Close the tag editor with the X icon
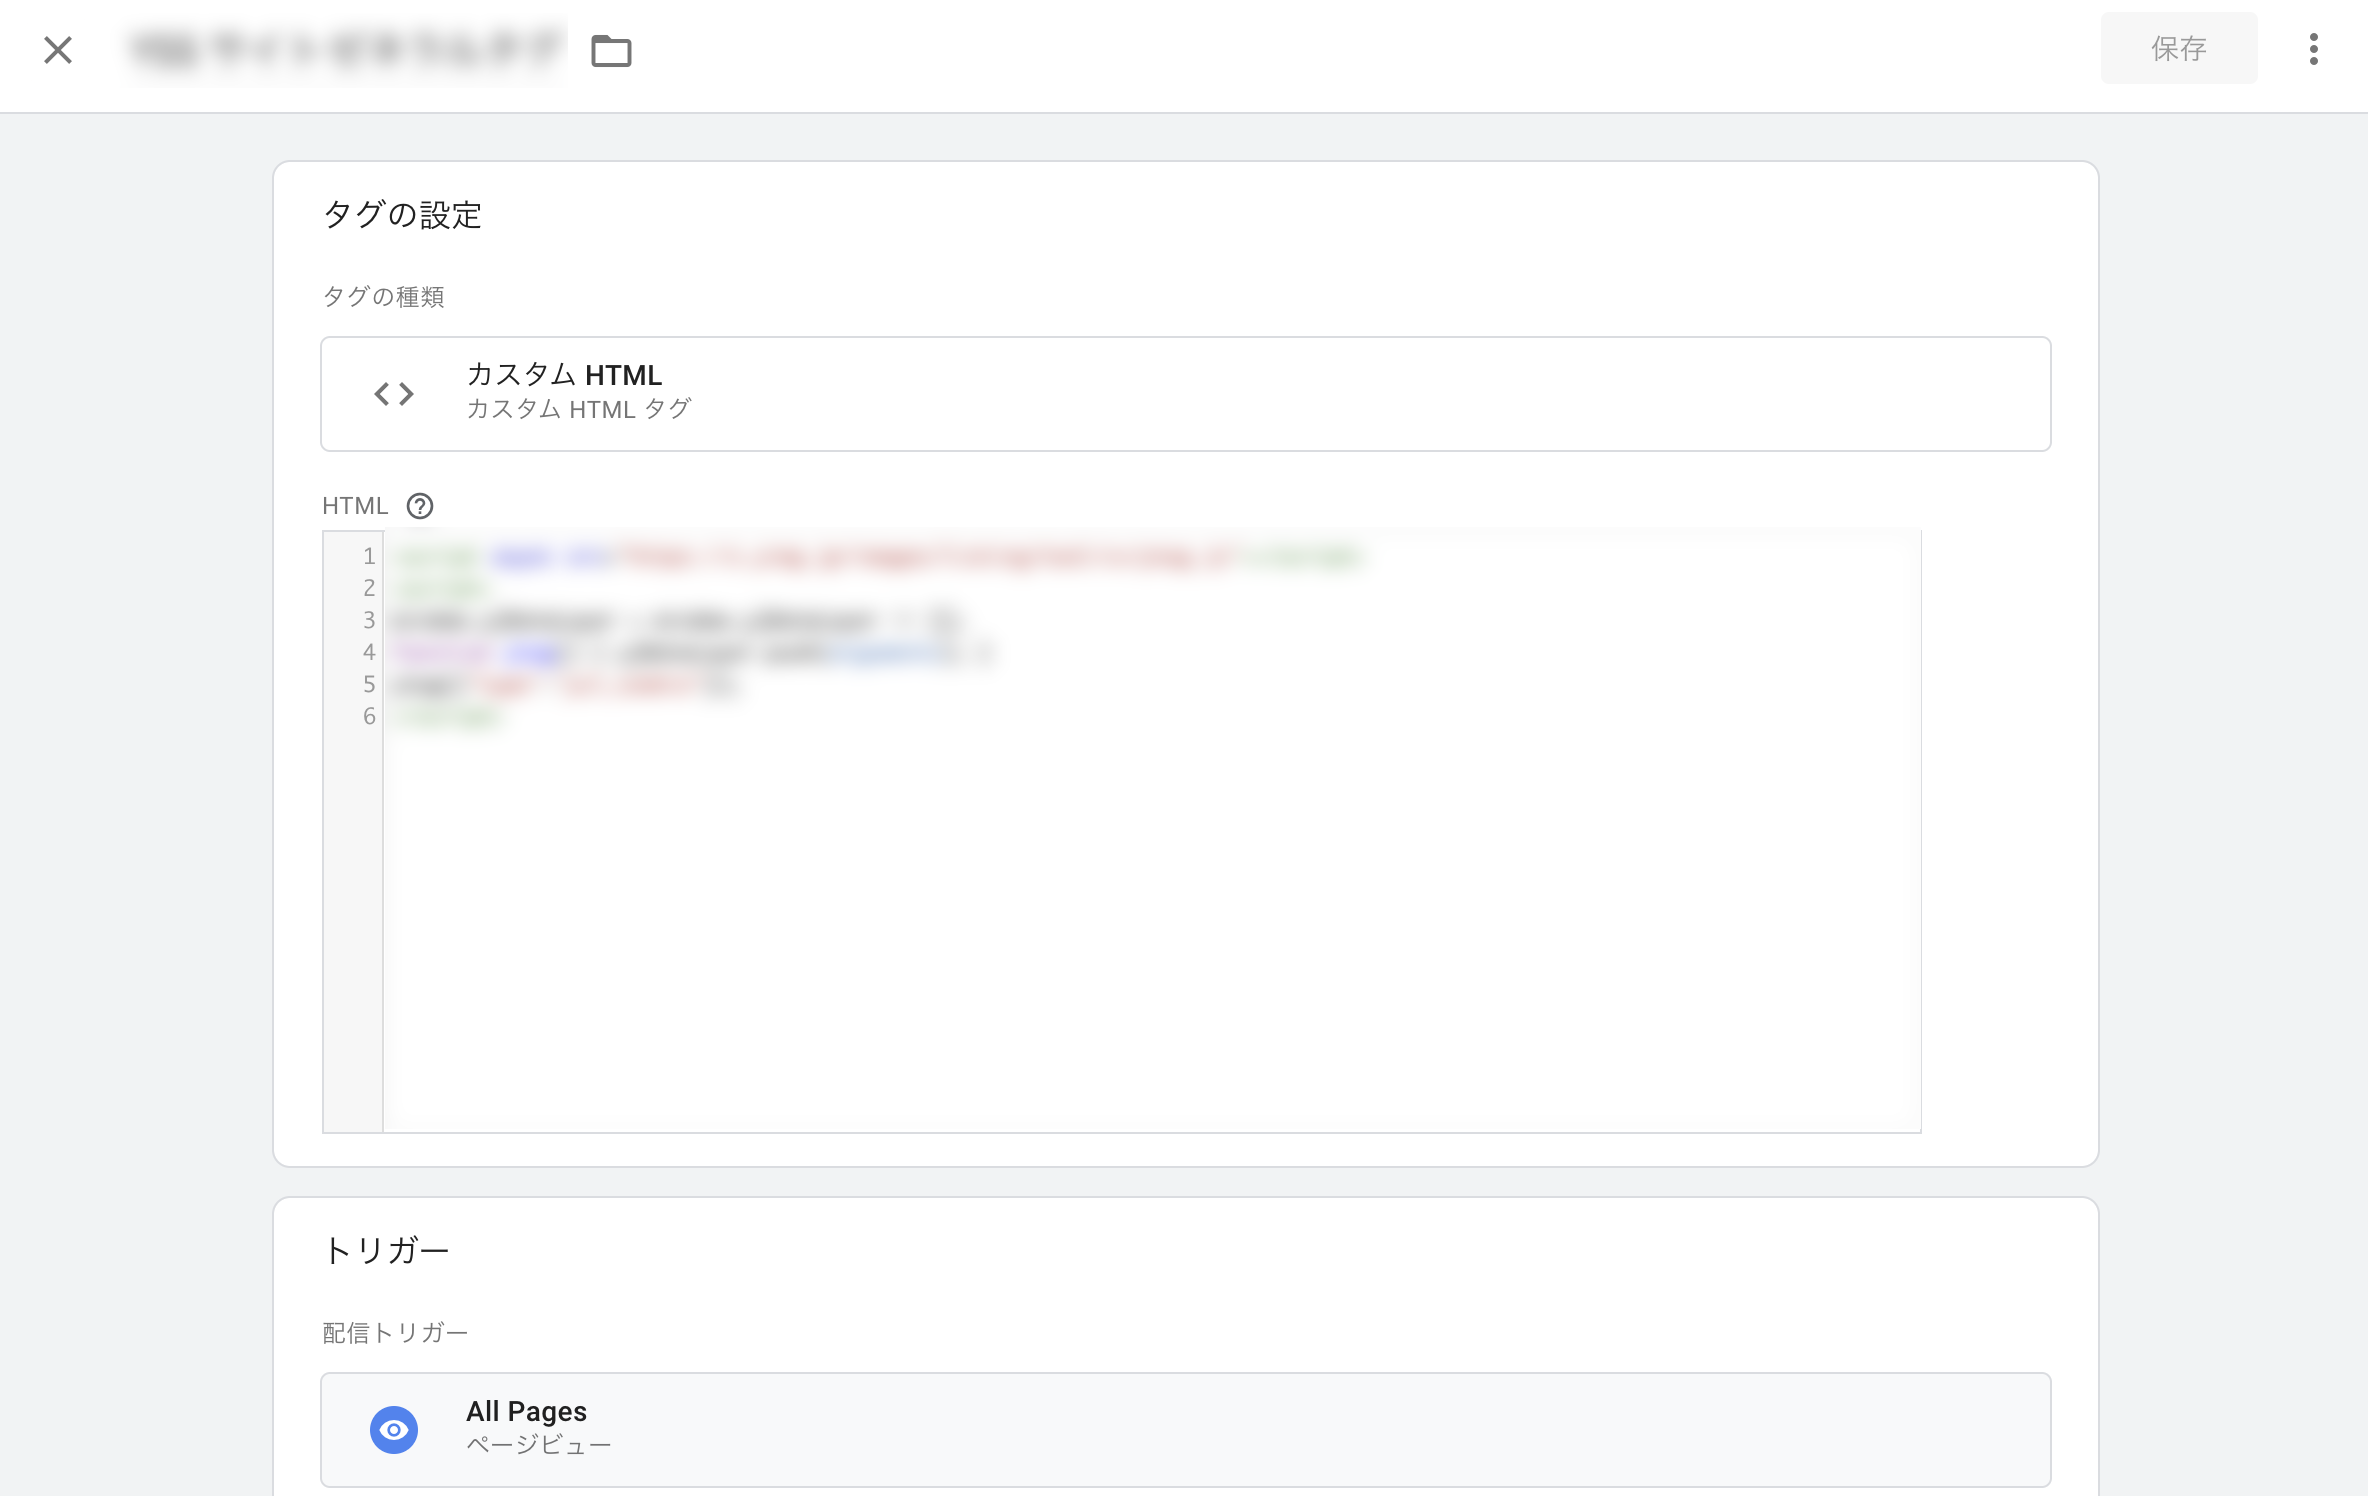 [x=58, y=49]
